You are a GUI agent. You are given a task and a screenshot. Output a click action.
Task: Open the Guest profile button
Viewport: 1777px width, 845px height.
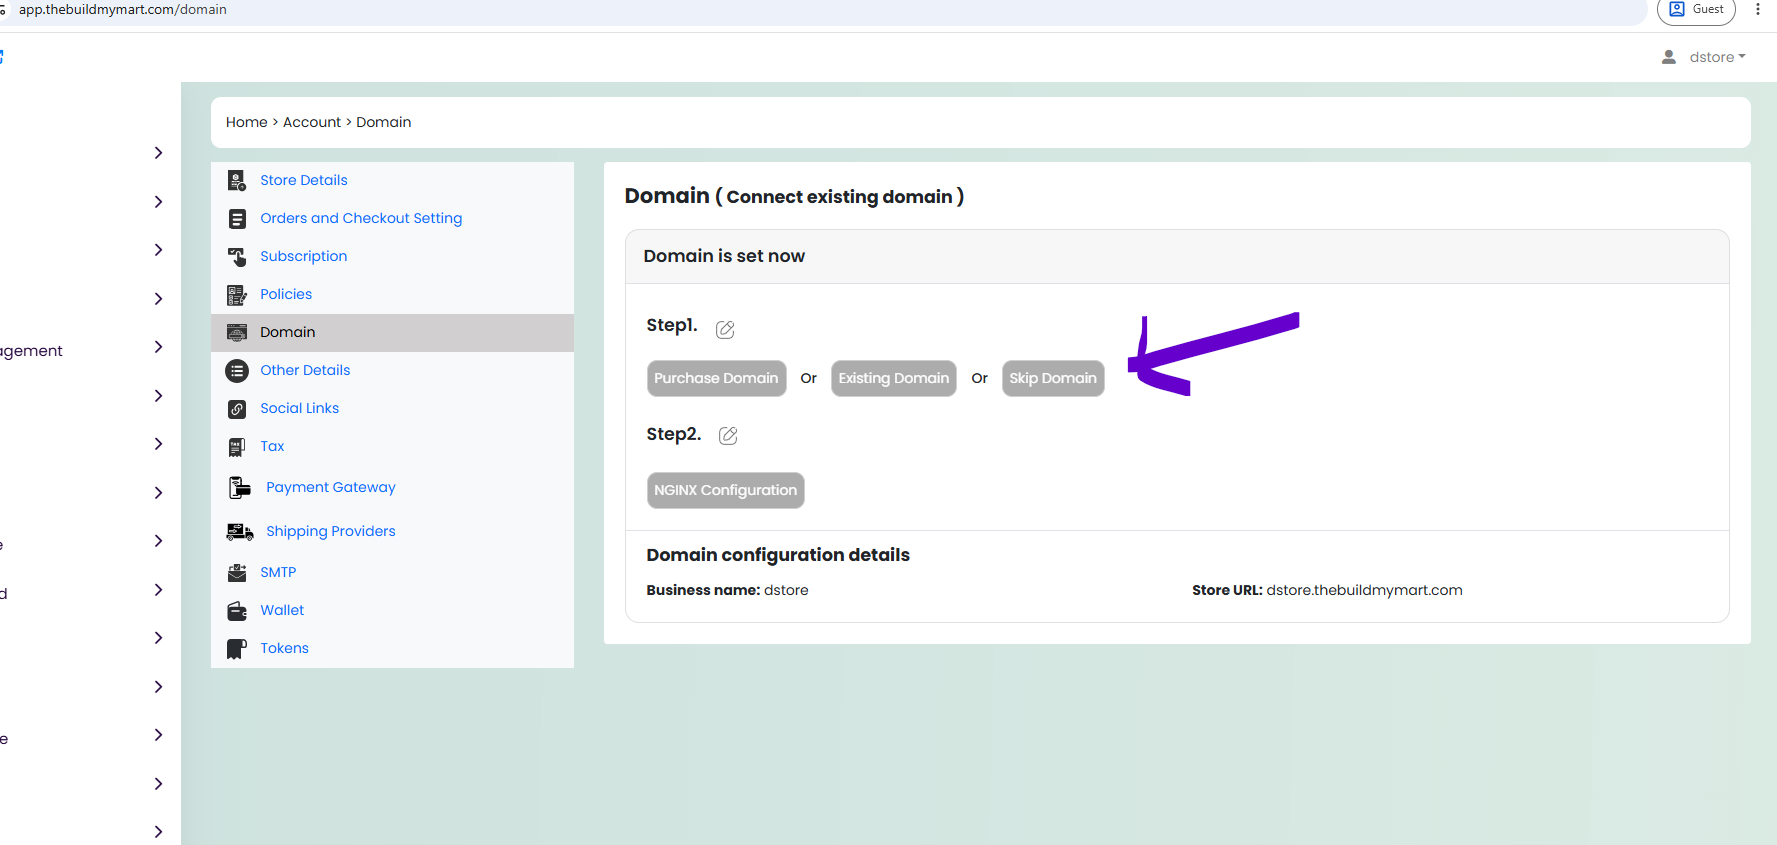coord(1697,10)
